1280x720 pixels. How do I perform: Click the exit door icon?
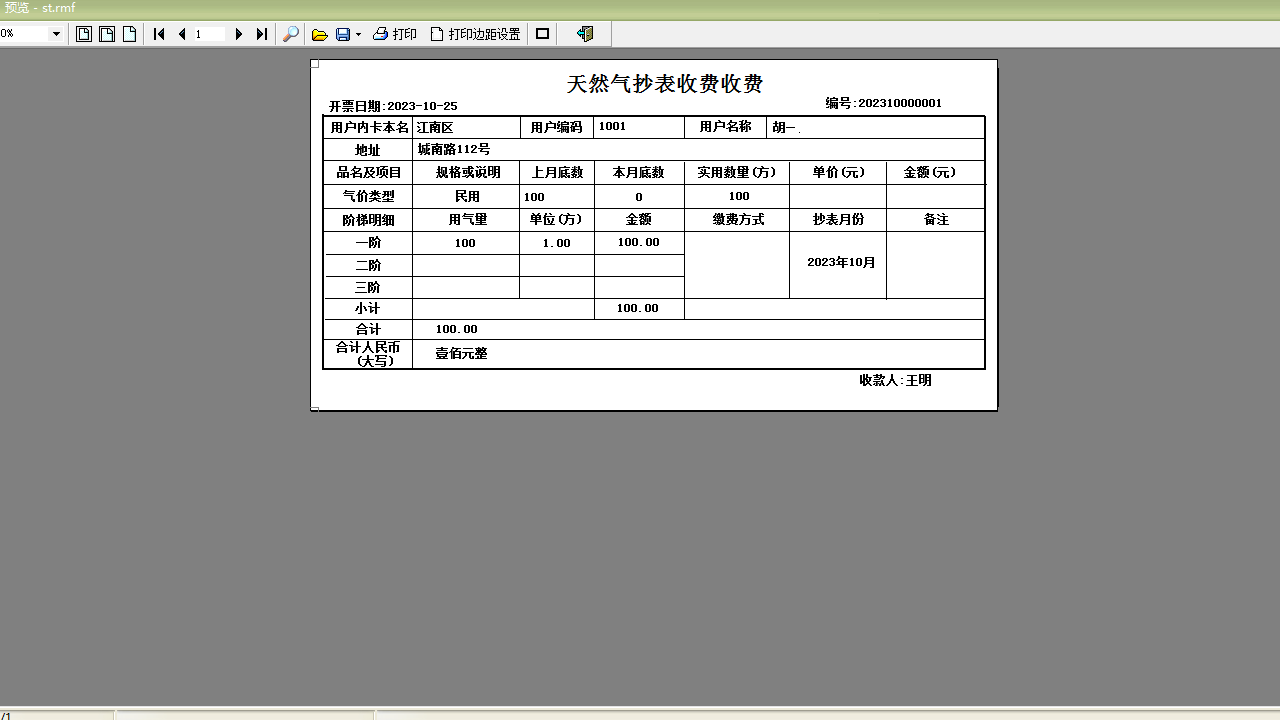tap(586, 34)
